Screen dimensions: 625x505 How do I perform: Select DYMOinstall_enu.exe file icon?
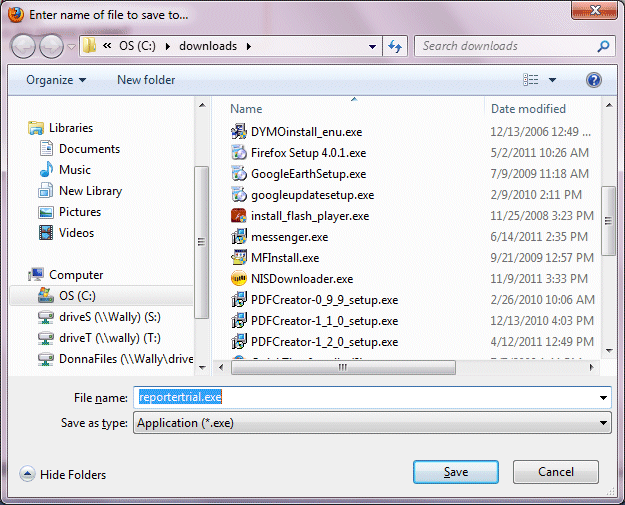[x=239, y=132]
